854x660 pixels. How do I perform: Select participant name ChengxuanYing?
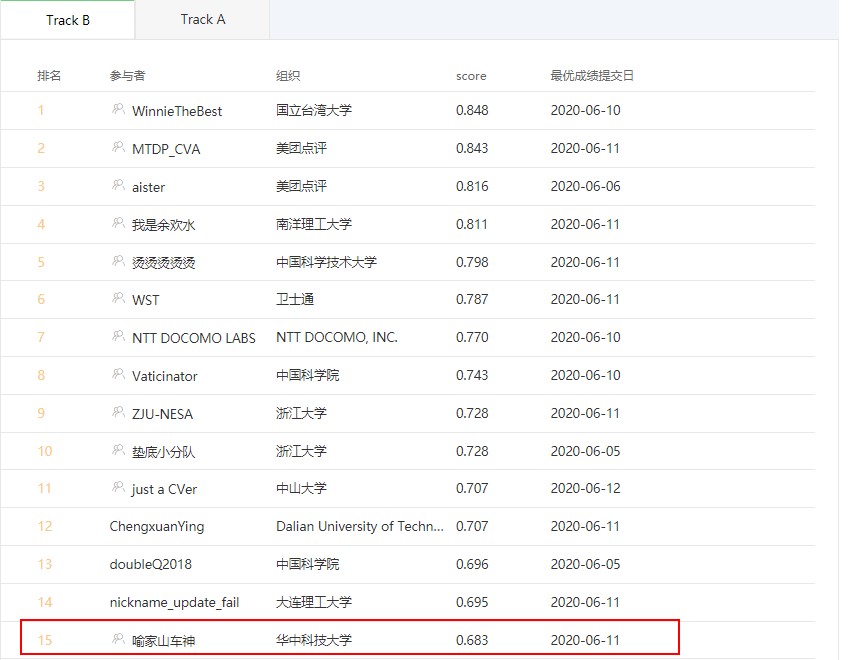point(157,527)
